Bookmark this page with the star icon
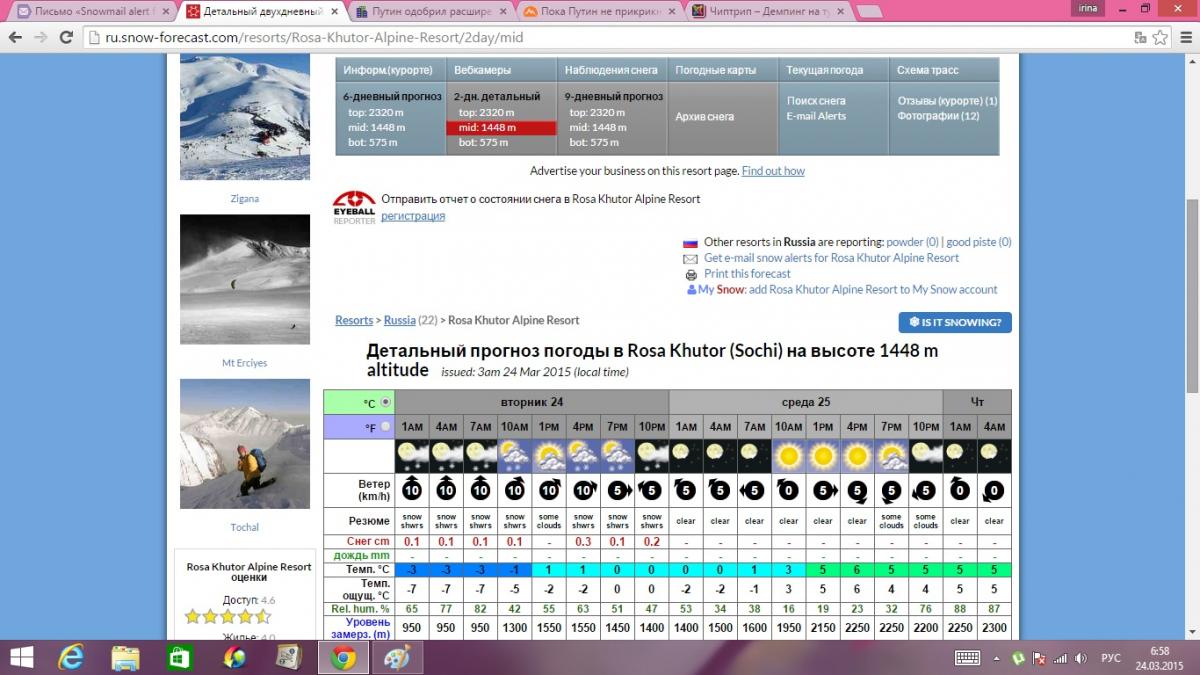Image resolution: width=1200 pixels, height=675 pixels. coord(1159,37)
